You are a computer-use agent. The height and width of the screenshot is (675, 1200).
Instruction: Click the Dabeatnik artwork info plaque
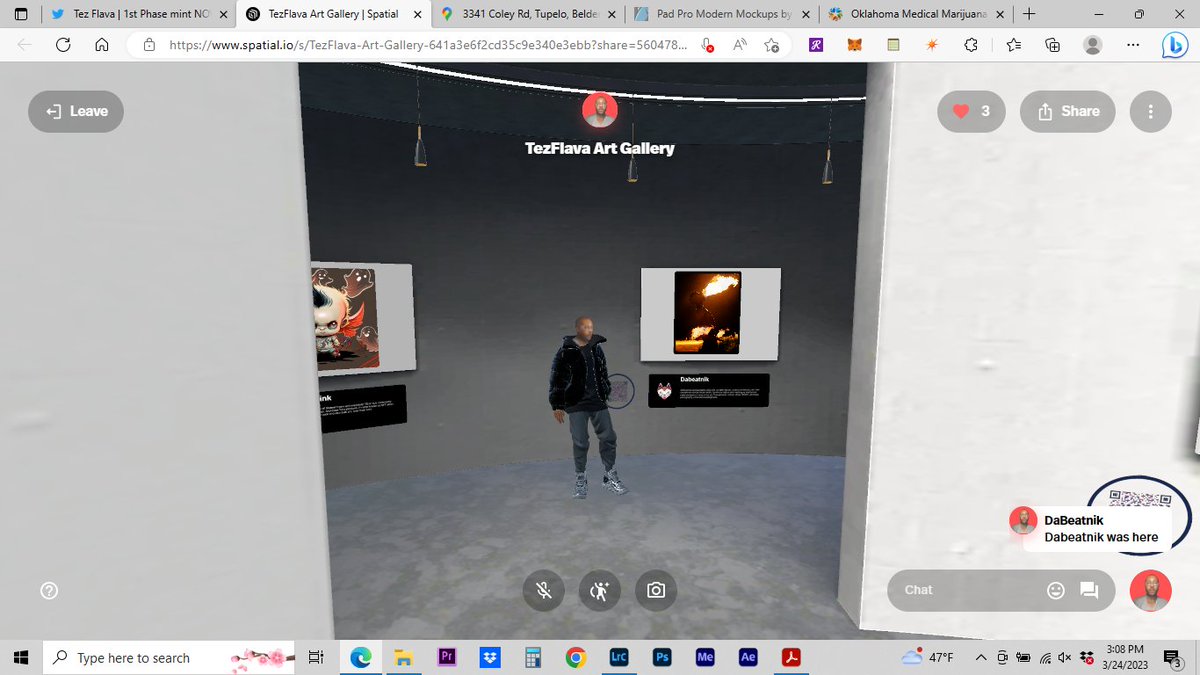pyautogui.click(x=709, y=390)
